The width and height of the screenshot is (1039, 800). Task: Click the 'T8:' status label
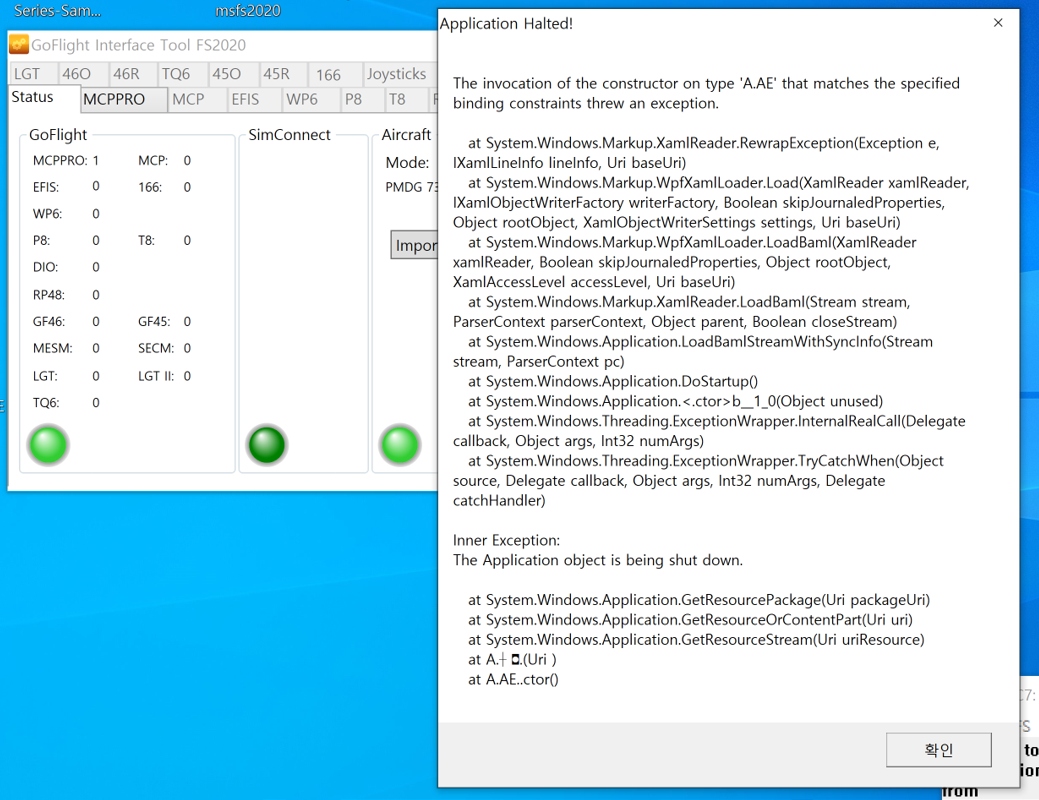click(146, 241)
